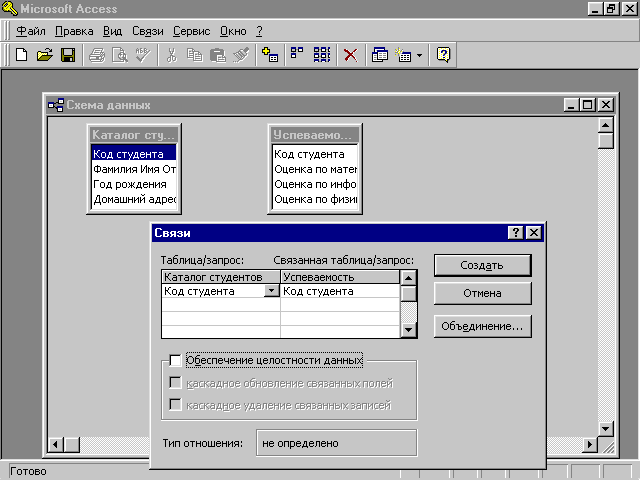Click the question mark in Связи dialog

click(516, 233)
